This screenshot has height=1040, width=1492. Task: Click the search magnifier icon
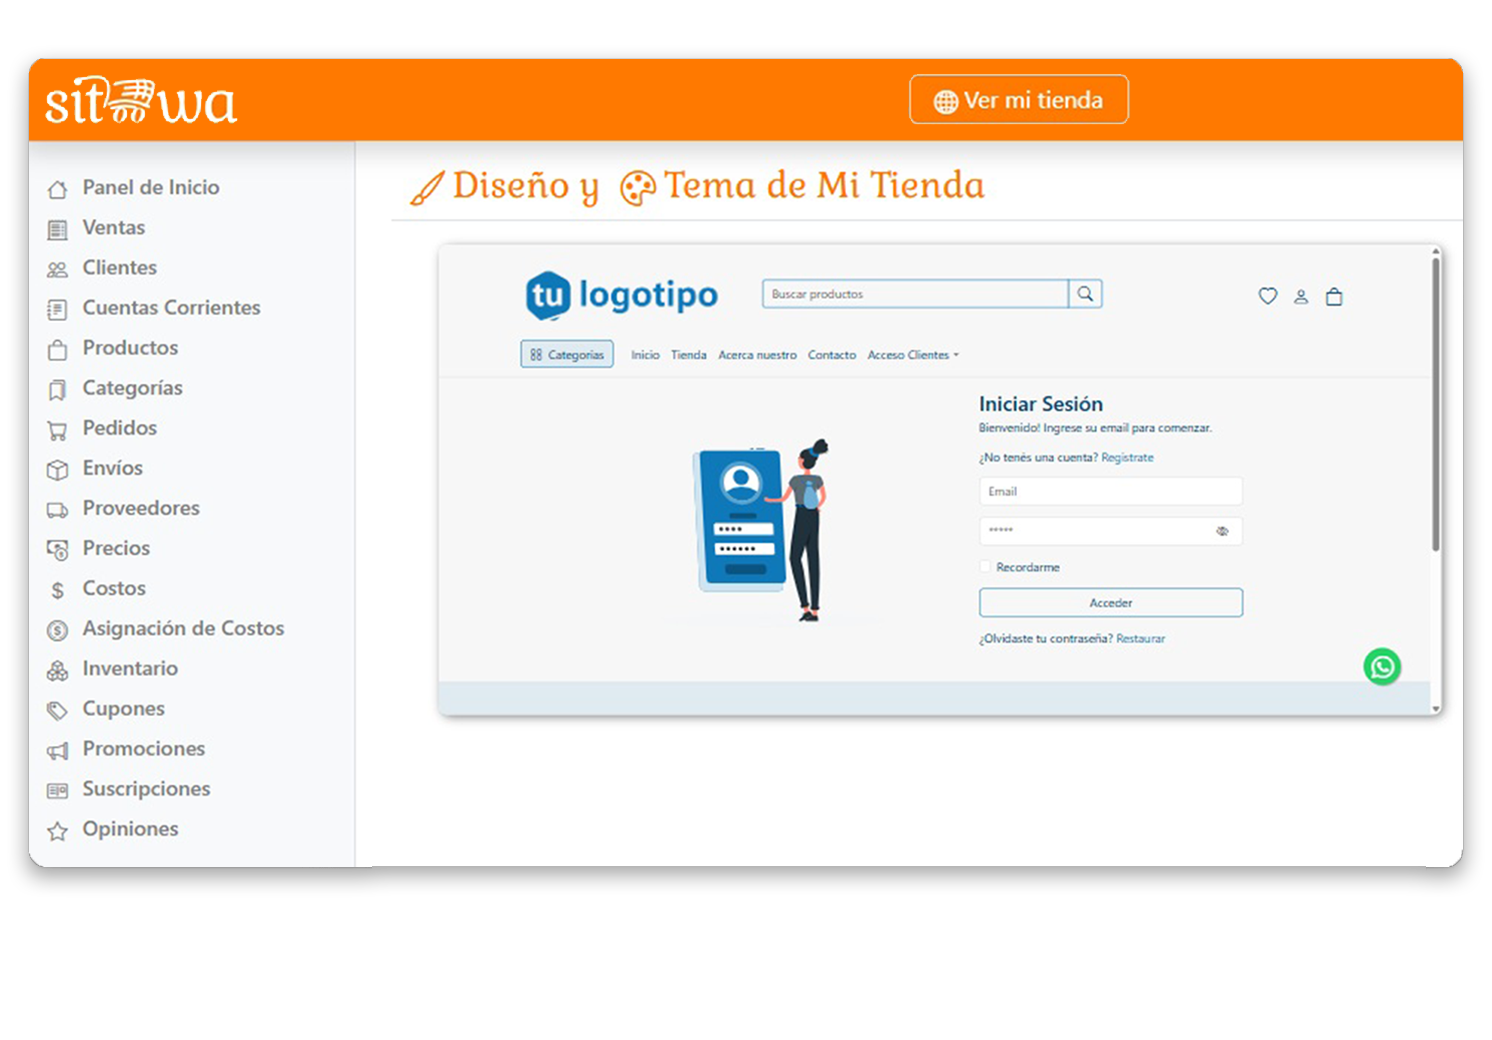click(x=1085, y=294)
